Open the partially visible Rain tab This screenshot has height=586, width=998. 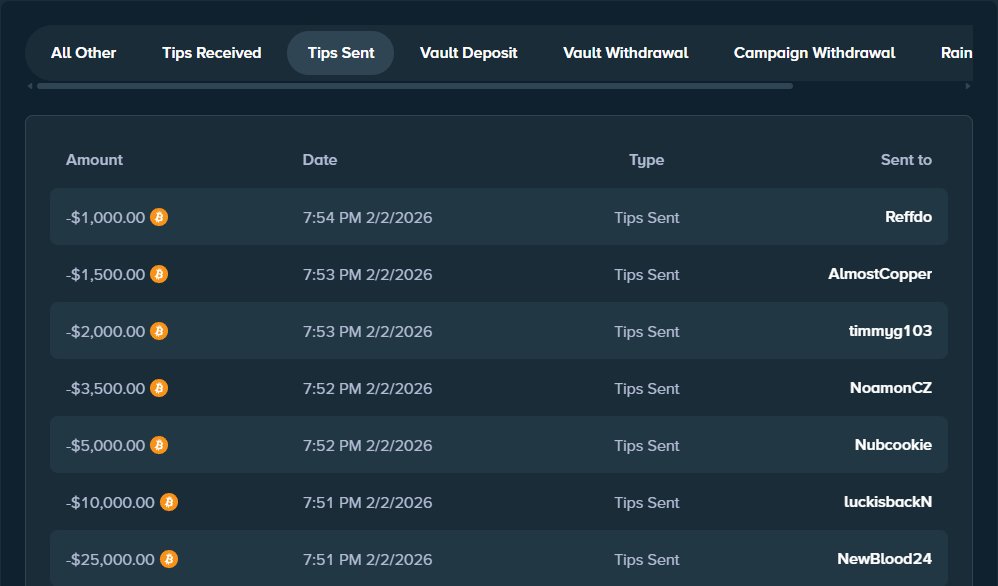click(x=956, y=53)
